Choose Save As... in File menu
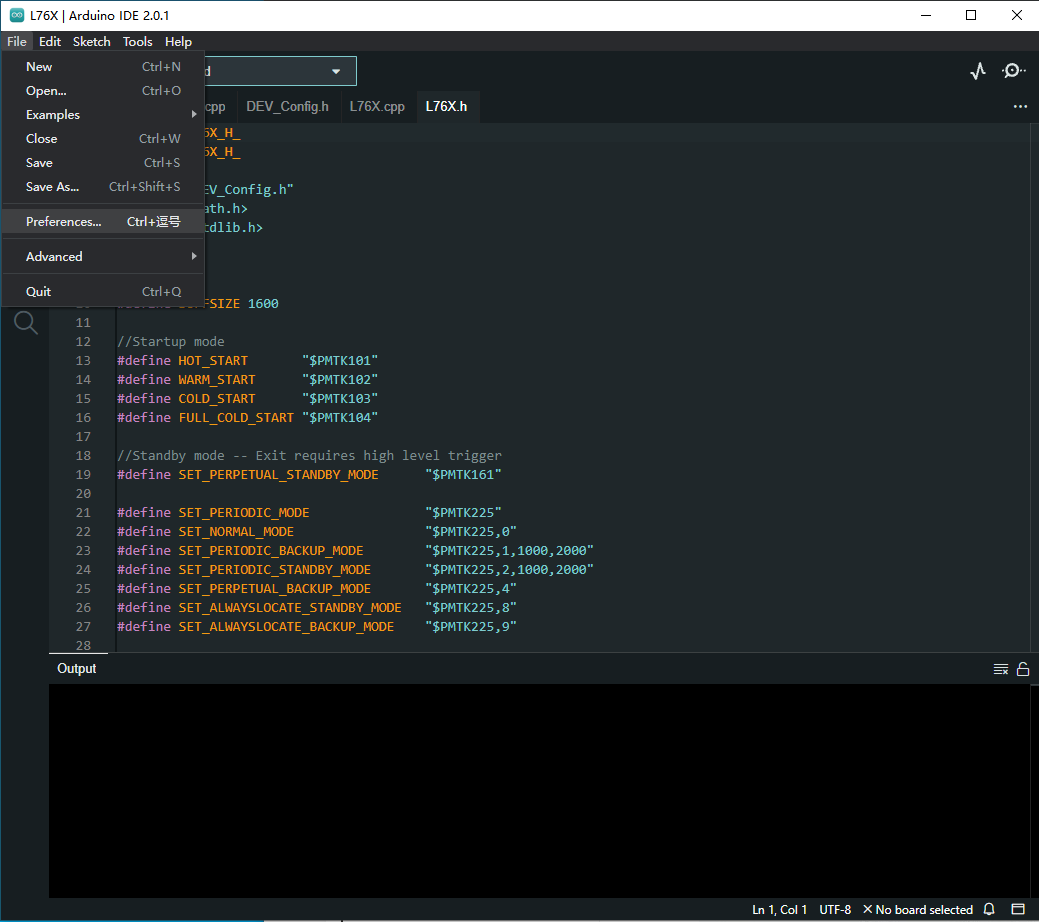Viewport: 1039px width, 922px height. [x=103, y=187]
